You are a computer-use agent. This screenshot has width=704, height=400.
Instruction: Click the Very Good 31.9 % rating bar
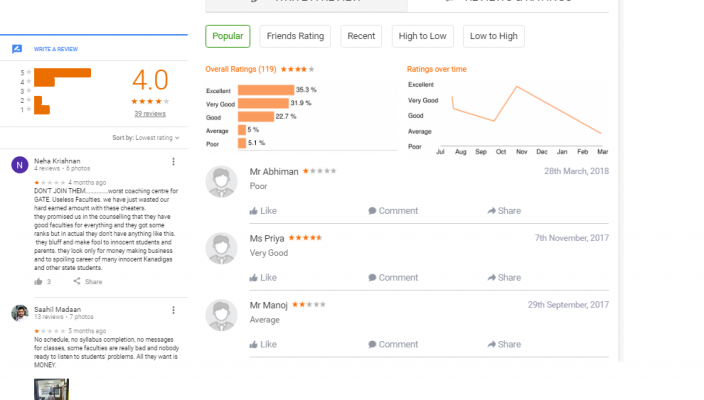click(x=263, y=103)
